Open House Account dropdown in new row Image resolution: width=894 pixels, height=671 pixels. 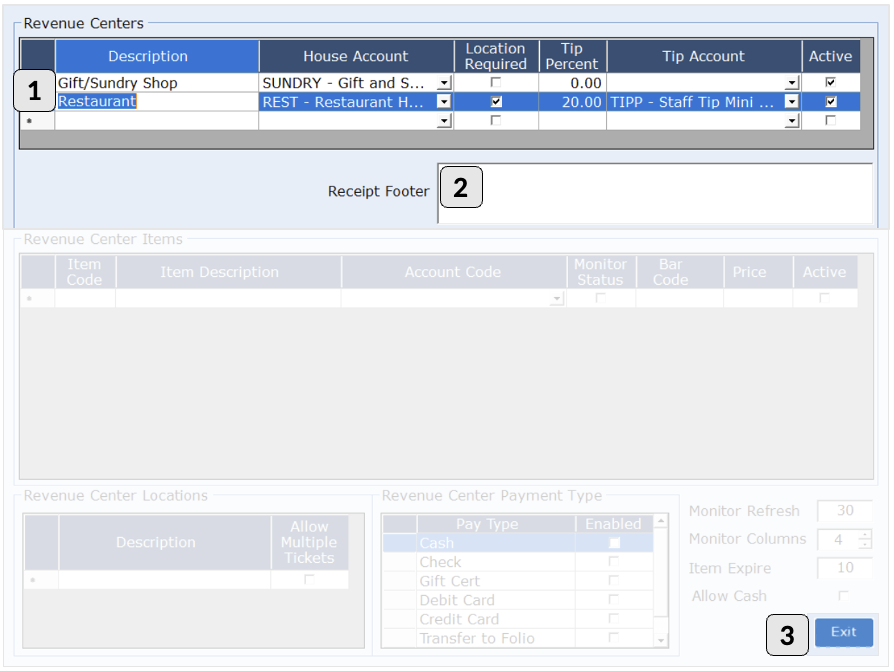(445, 121)
